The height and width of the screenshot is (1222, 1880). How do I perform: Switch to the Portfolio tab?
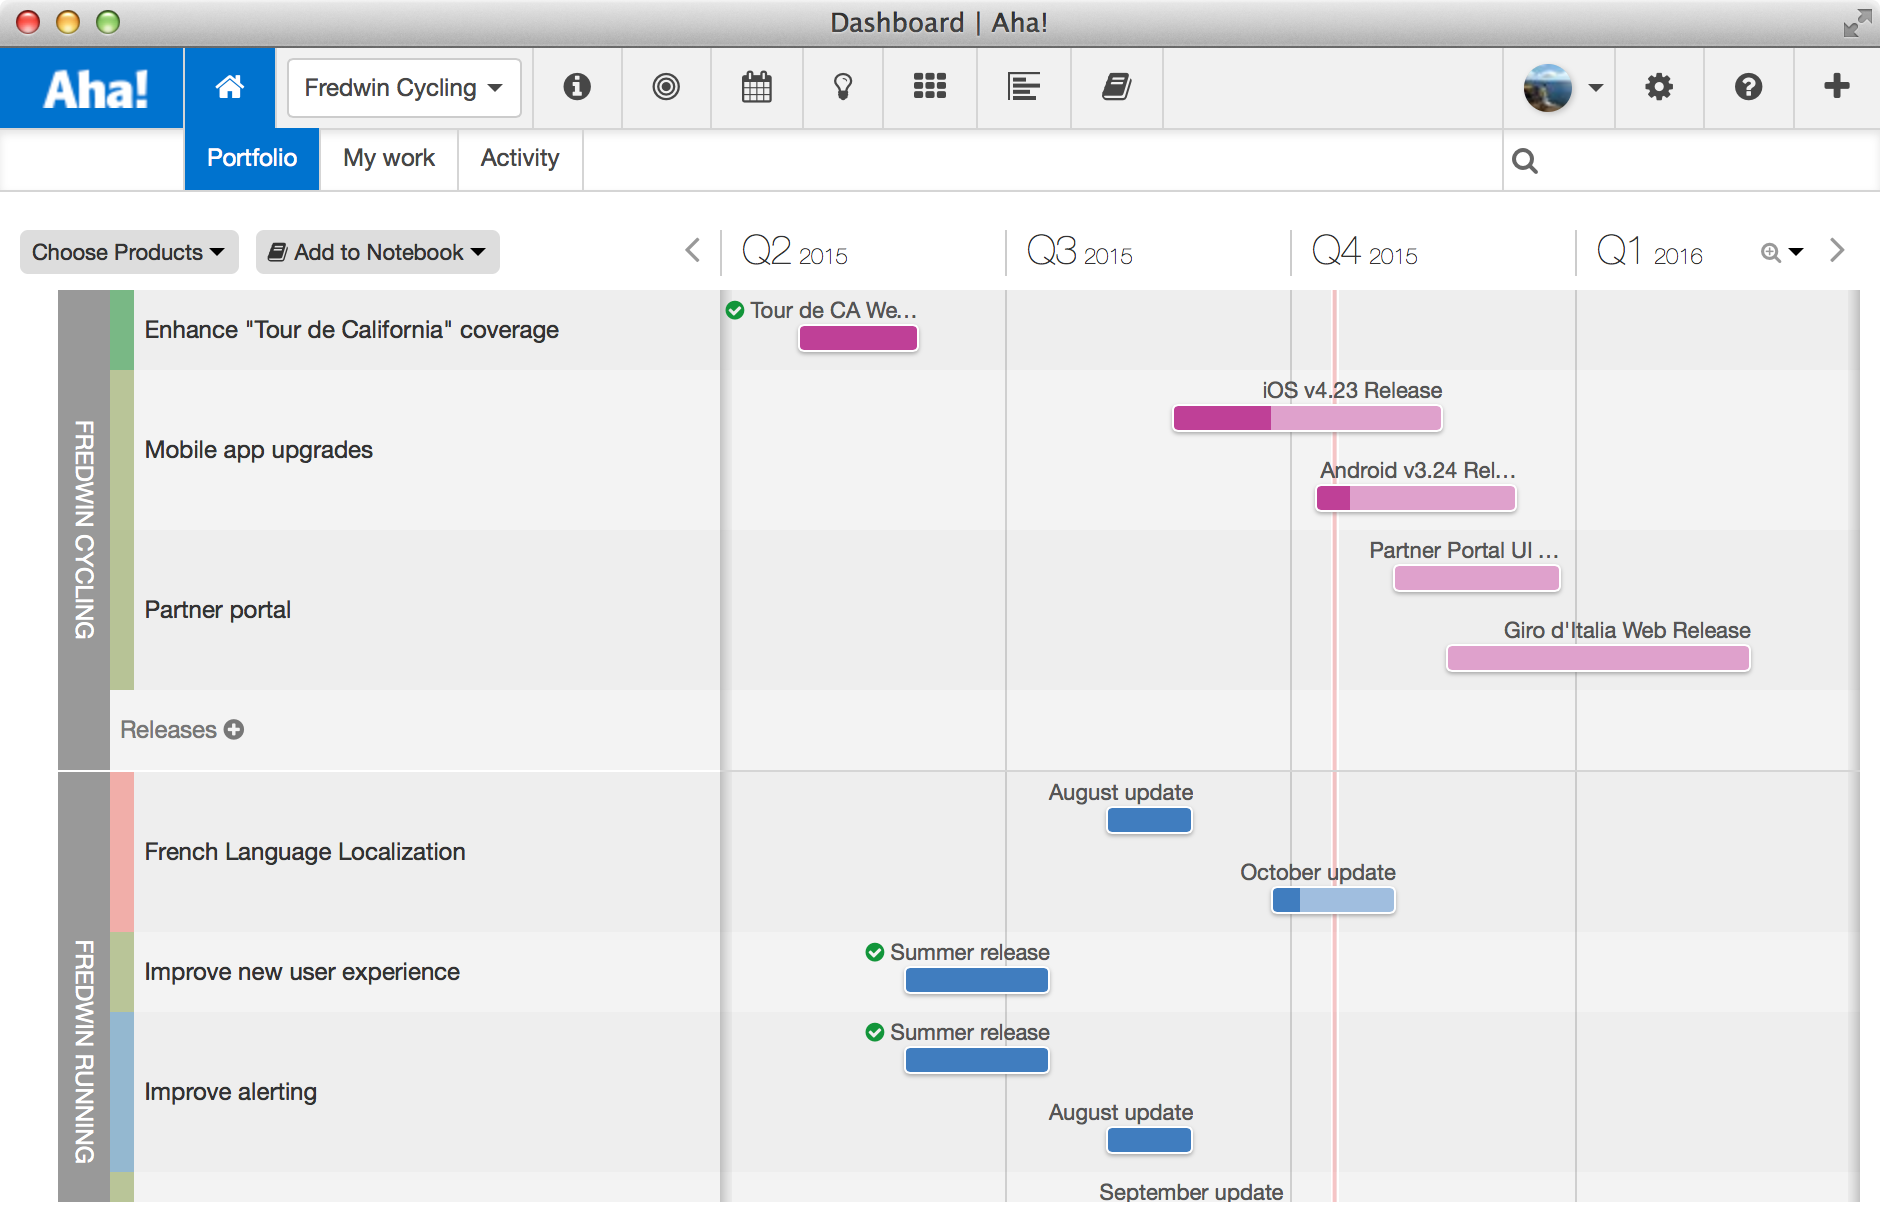tap(252, 158)
